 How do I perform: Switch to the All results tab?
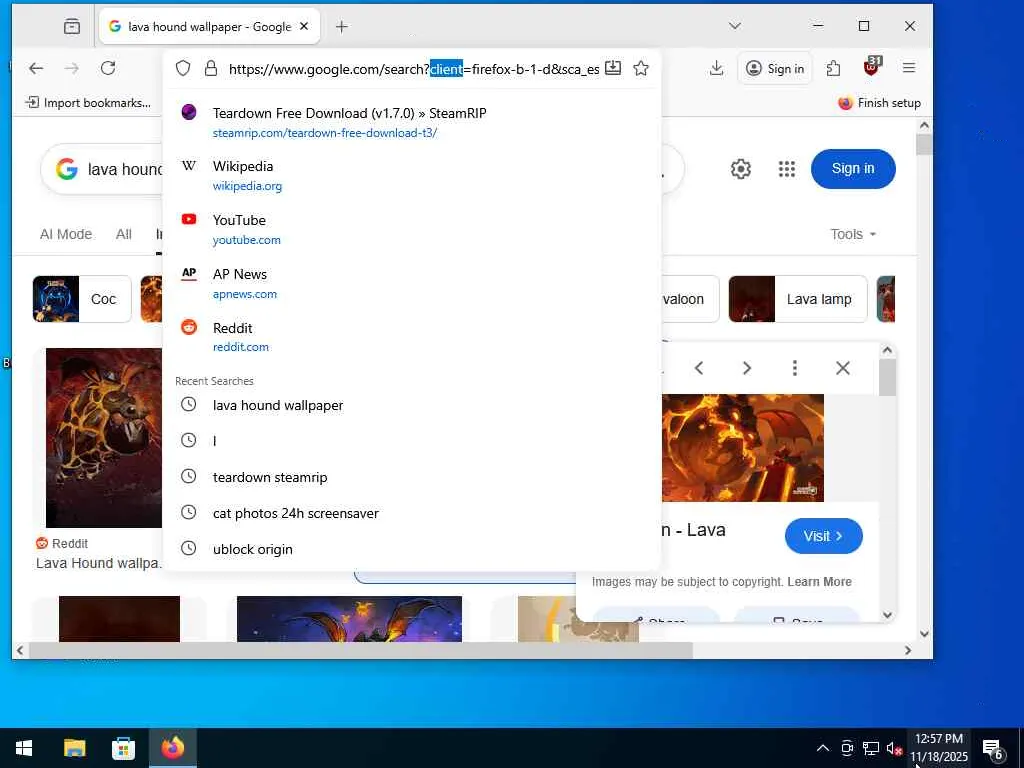[123, 234]
